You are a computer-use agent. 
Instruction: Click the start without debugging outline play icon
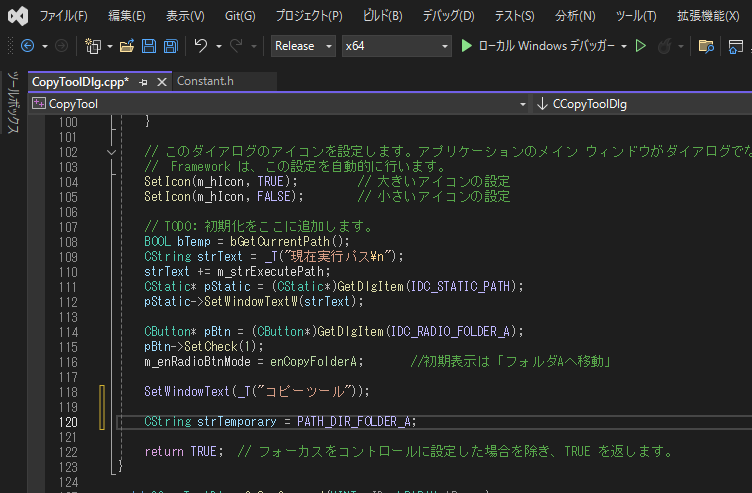641,46
